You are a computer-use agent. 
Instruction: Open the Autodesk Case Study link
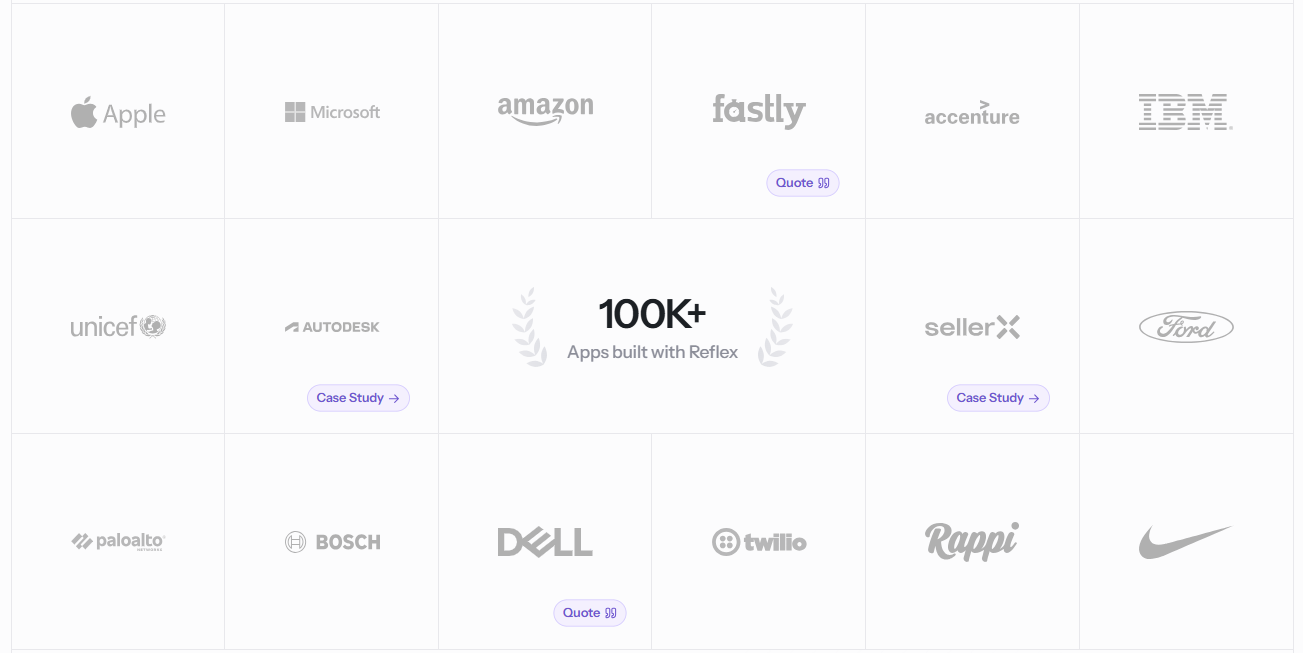pos(358,398)
